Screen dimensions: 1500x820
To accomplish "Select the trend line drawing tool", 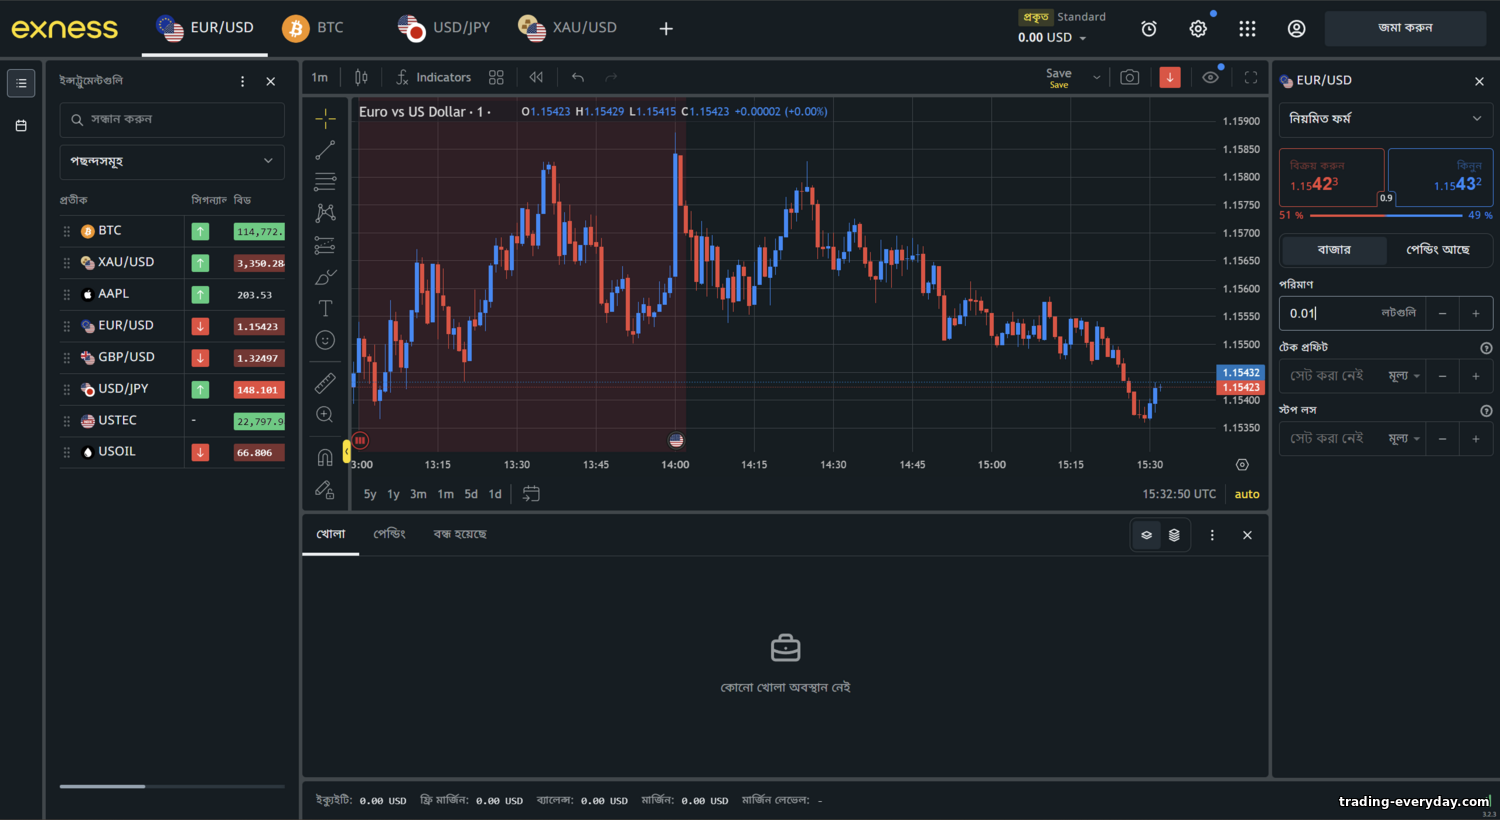I will [x=325, y=150].
